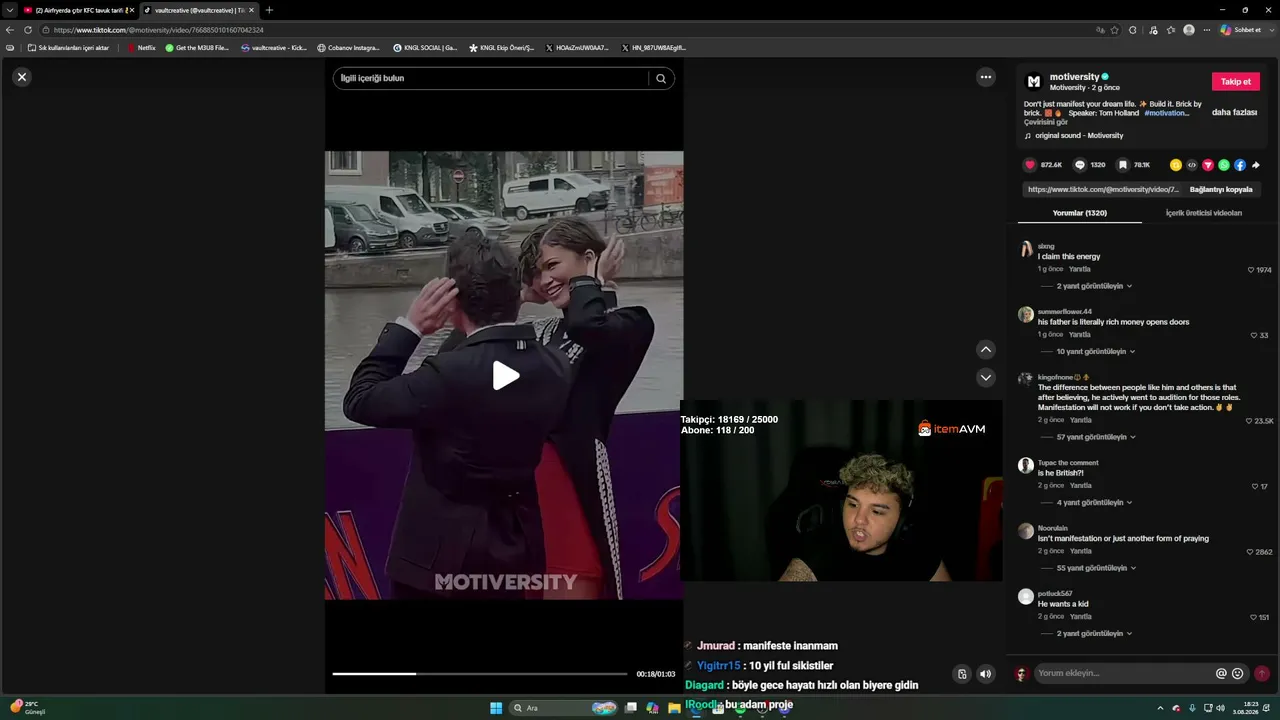Get the embed code icon
This screenshot has width=1280, height=720.
point(1192,165)
